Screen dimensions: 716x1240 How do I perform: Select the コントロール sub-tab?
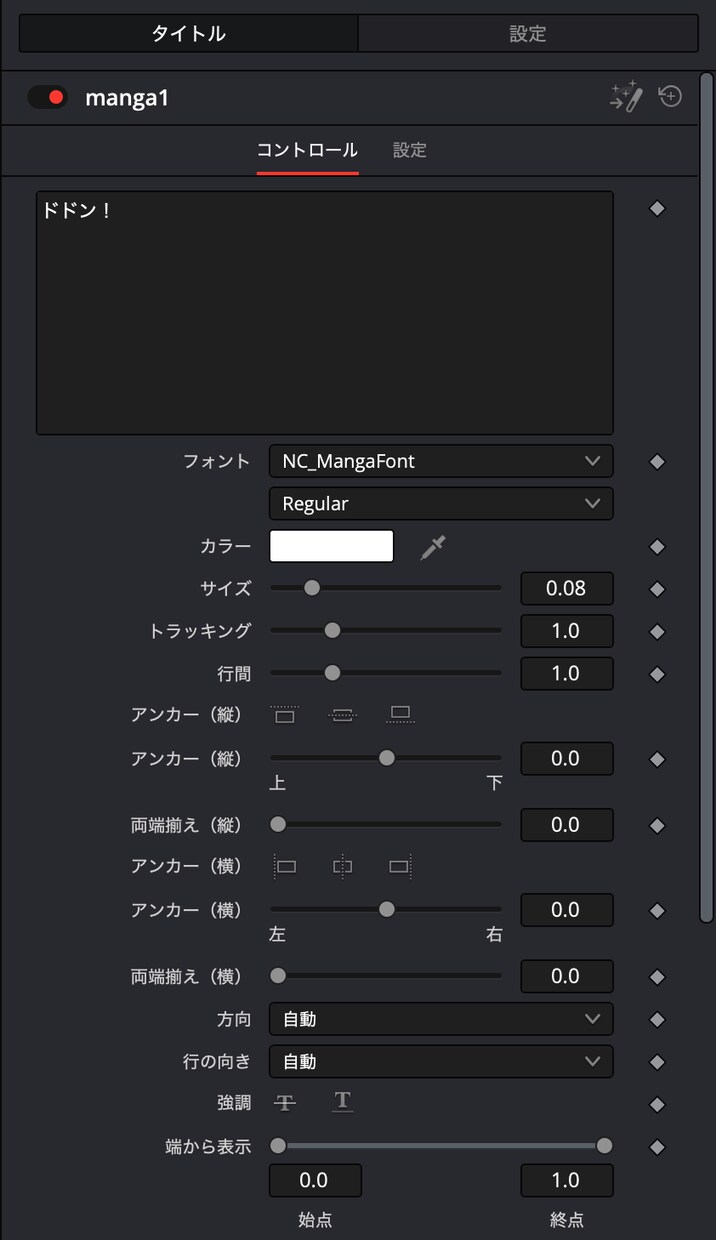(307, 150)
